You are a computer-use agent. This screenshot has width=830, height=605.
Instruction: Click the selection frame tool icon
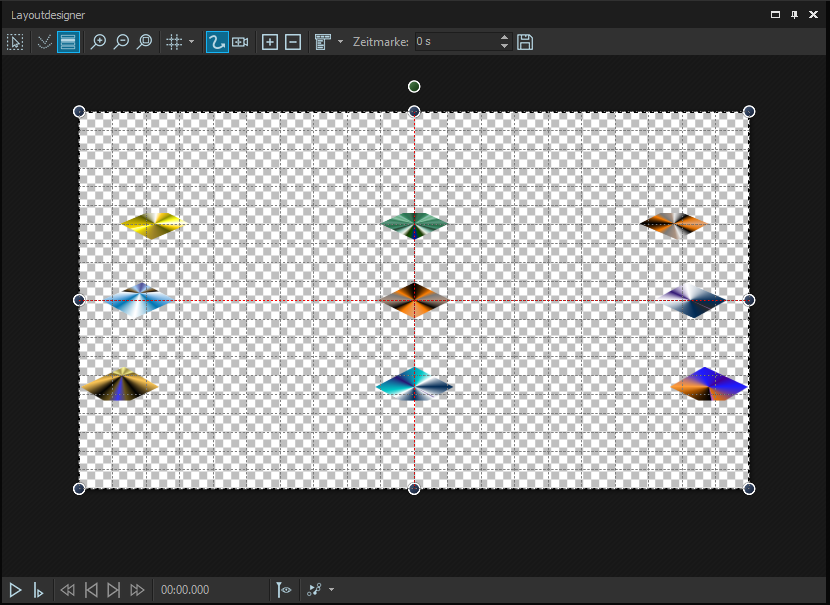tap(15, 42)
